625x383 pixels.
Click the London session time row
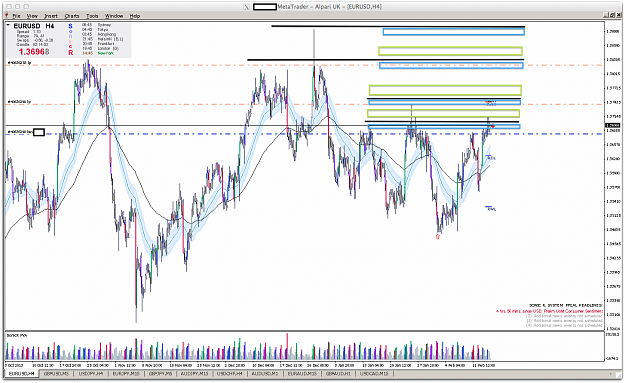click(100, 49)
